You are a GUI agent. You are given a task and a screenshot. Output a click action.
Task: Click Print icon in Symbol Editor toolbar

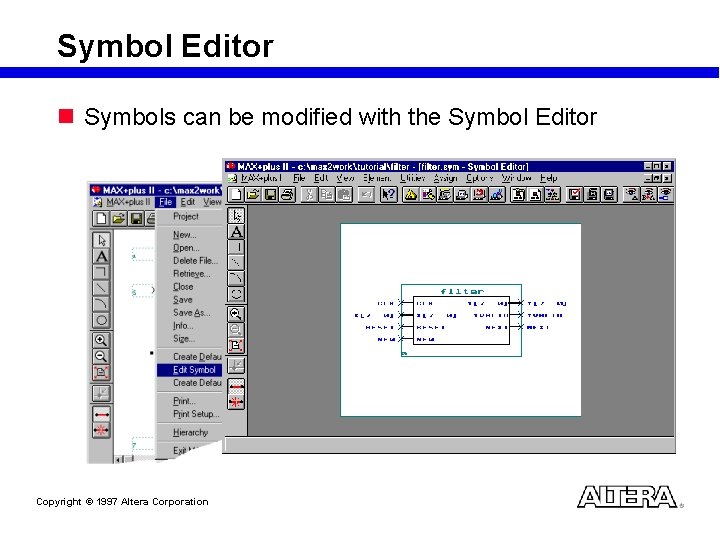[x=287, y=195]
